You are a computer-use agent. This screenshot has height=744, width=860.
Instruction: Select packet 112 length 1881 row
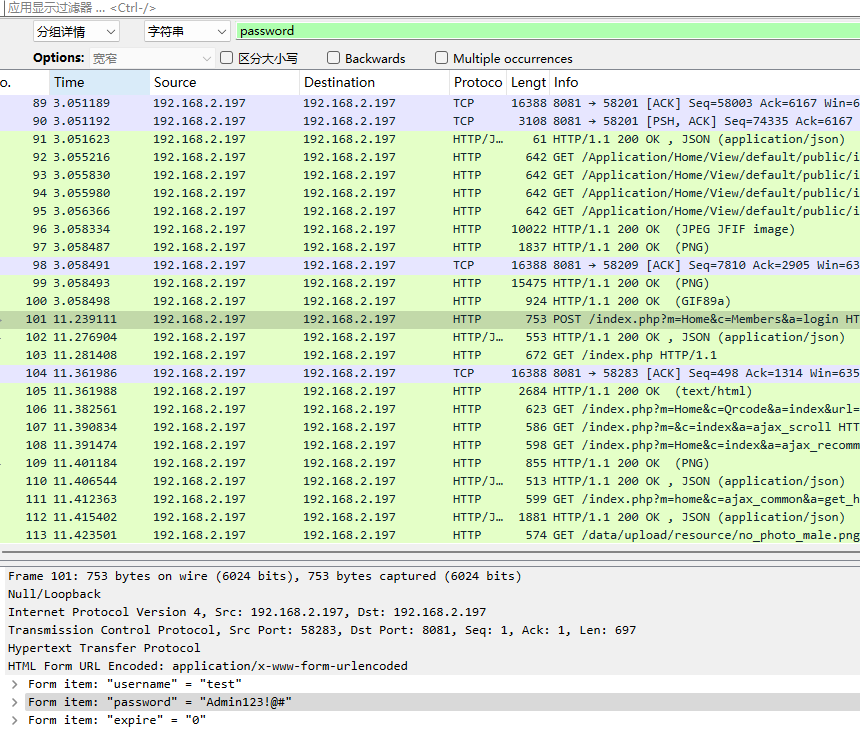pos(430,517)
